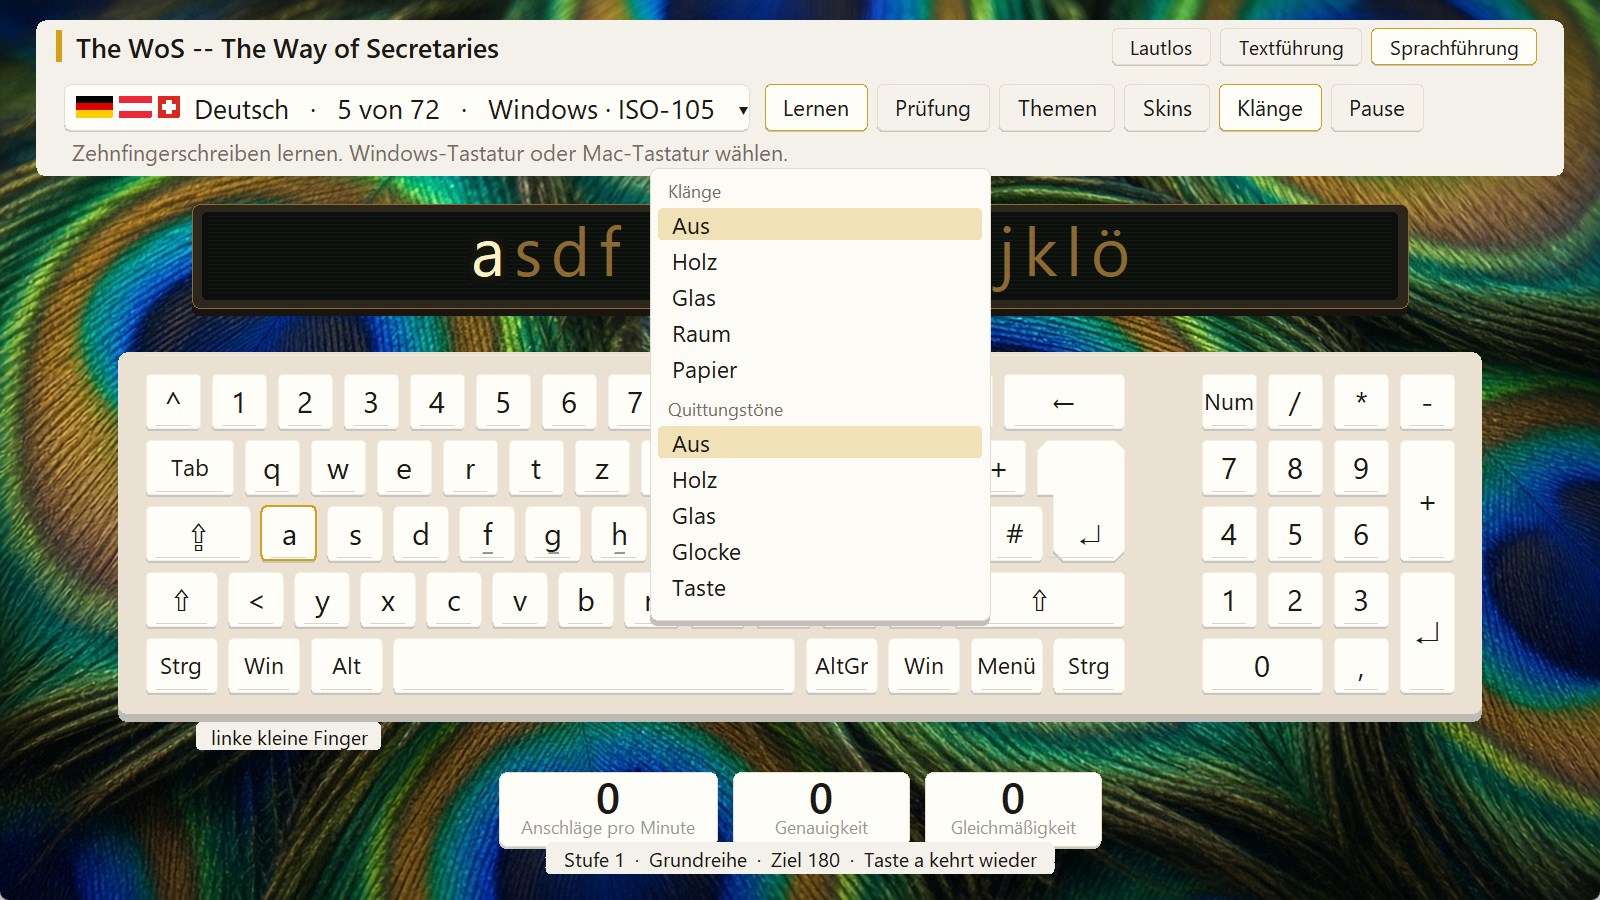Select Holz in the Klänge section
The width and height of the screenshot is (1600, 900).
(x=820, y=262)
